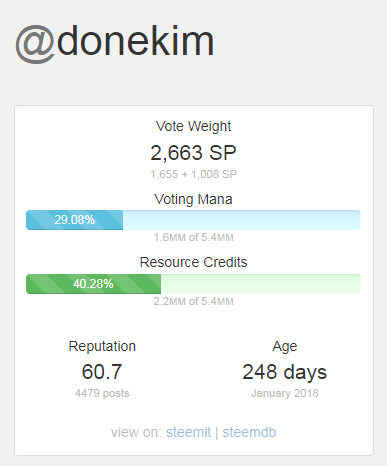The image size is (387, 466).
Task: Click the 1.6MM of 5.4MM mana text
Action: coord(193,237)
